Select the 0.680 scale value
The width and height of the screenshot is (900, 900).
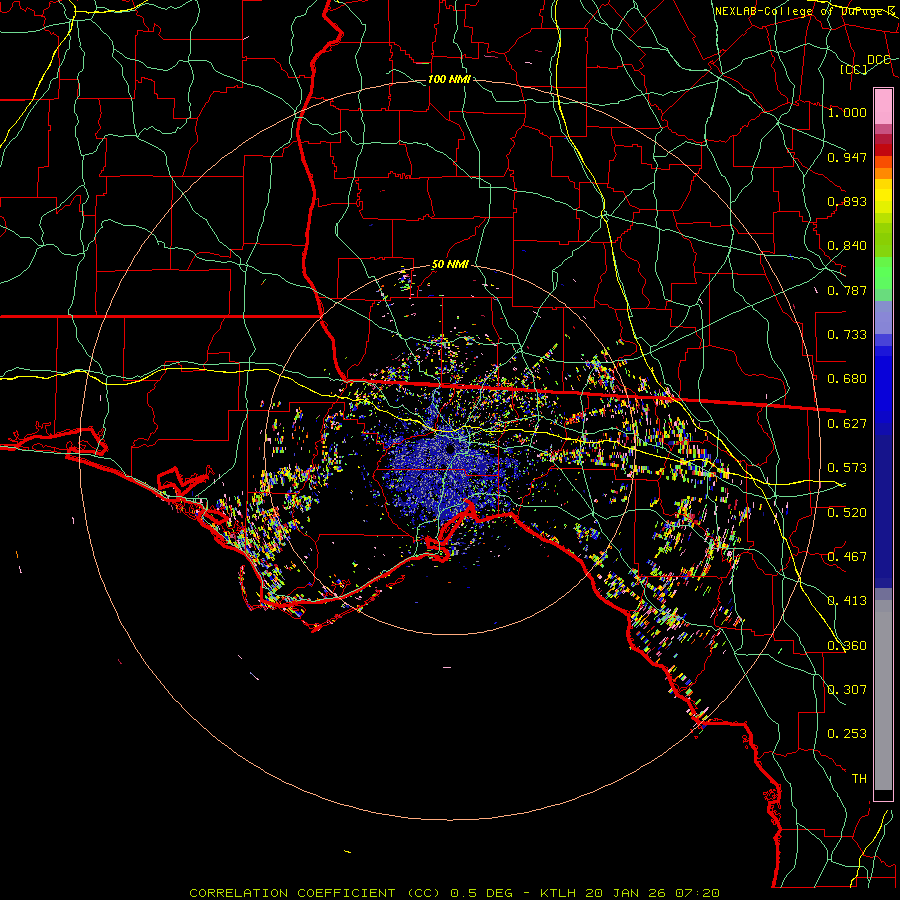(847, 379)
